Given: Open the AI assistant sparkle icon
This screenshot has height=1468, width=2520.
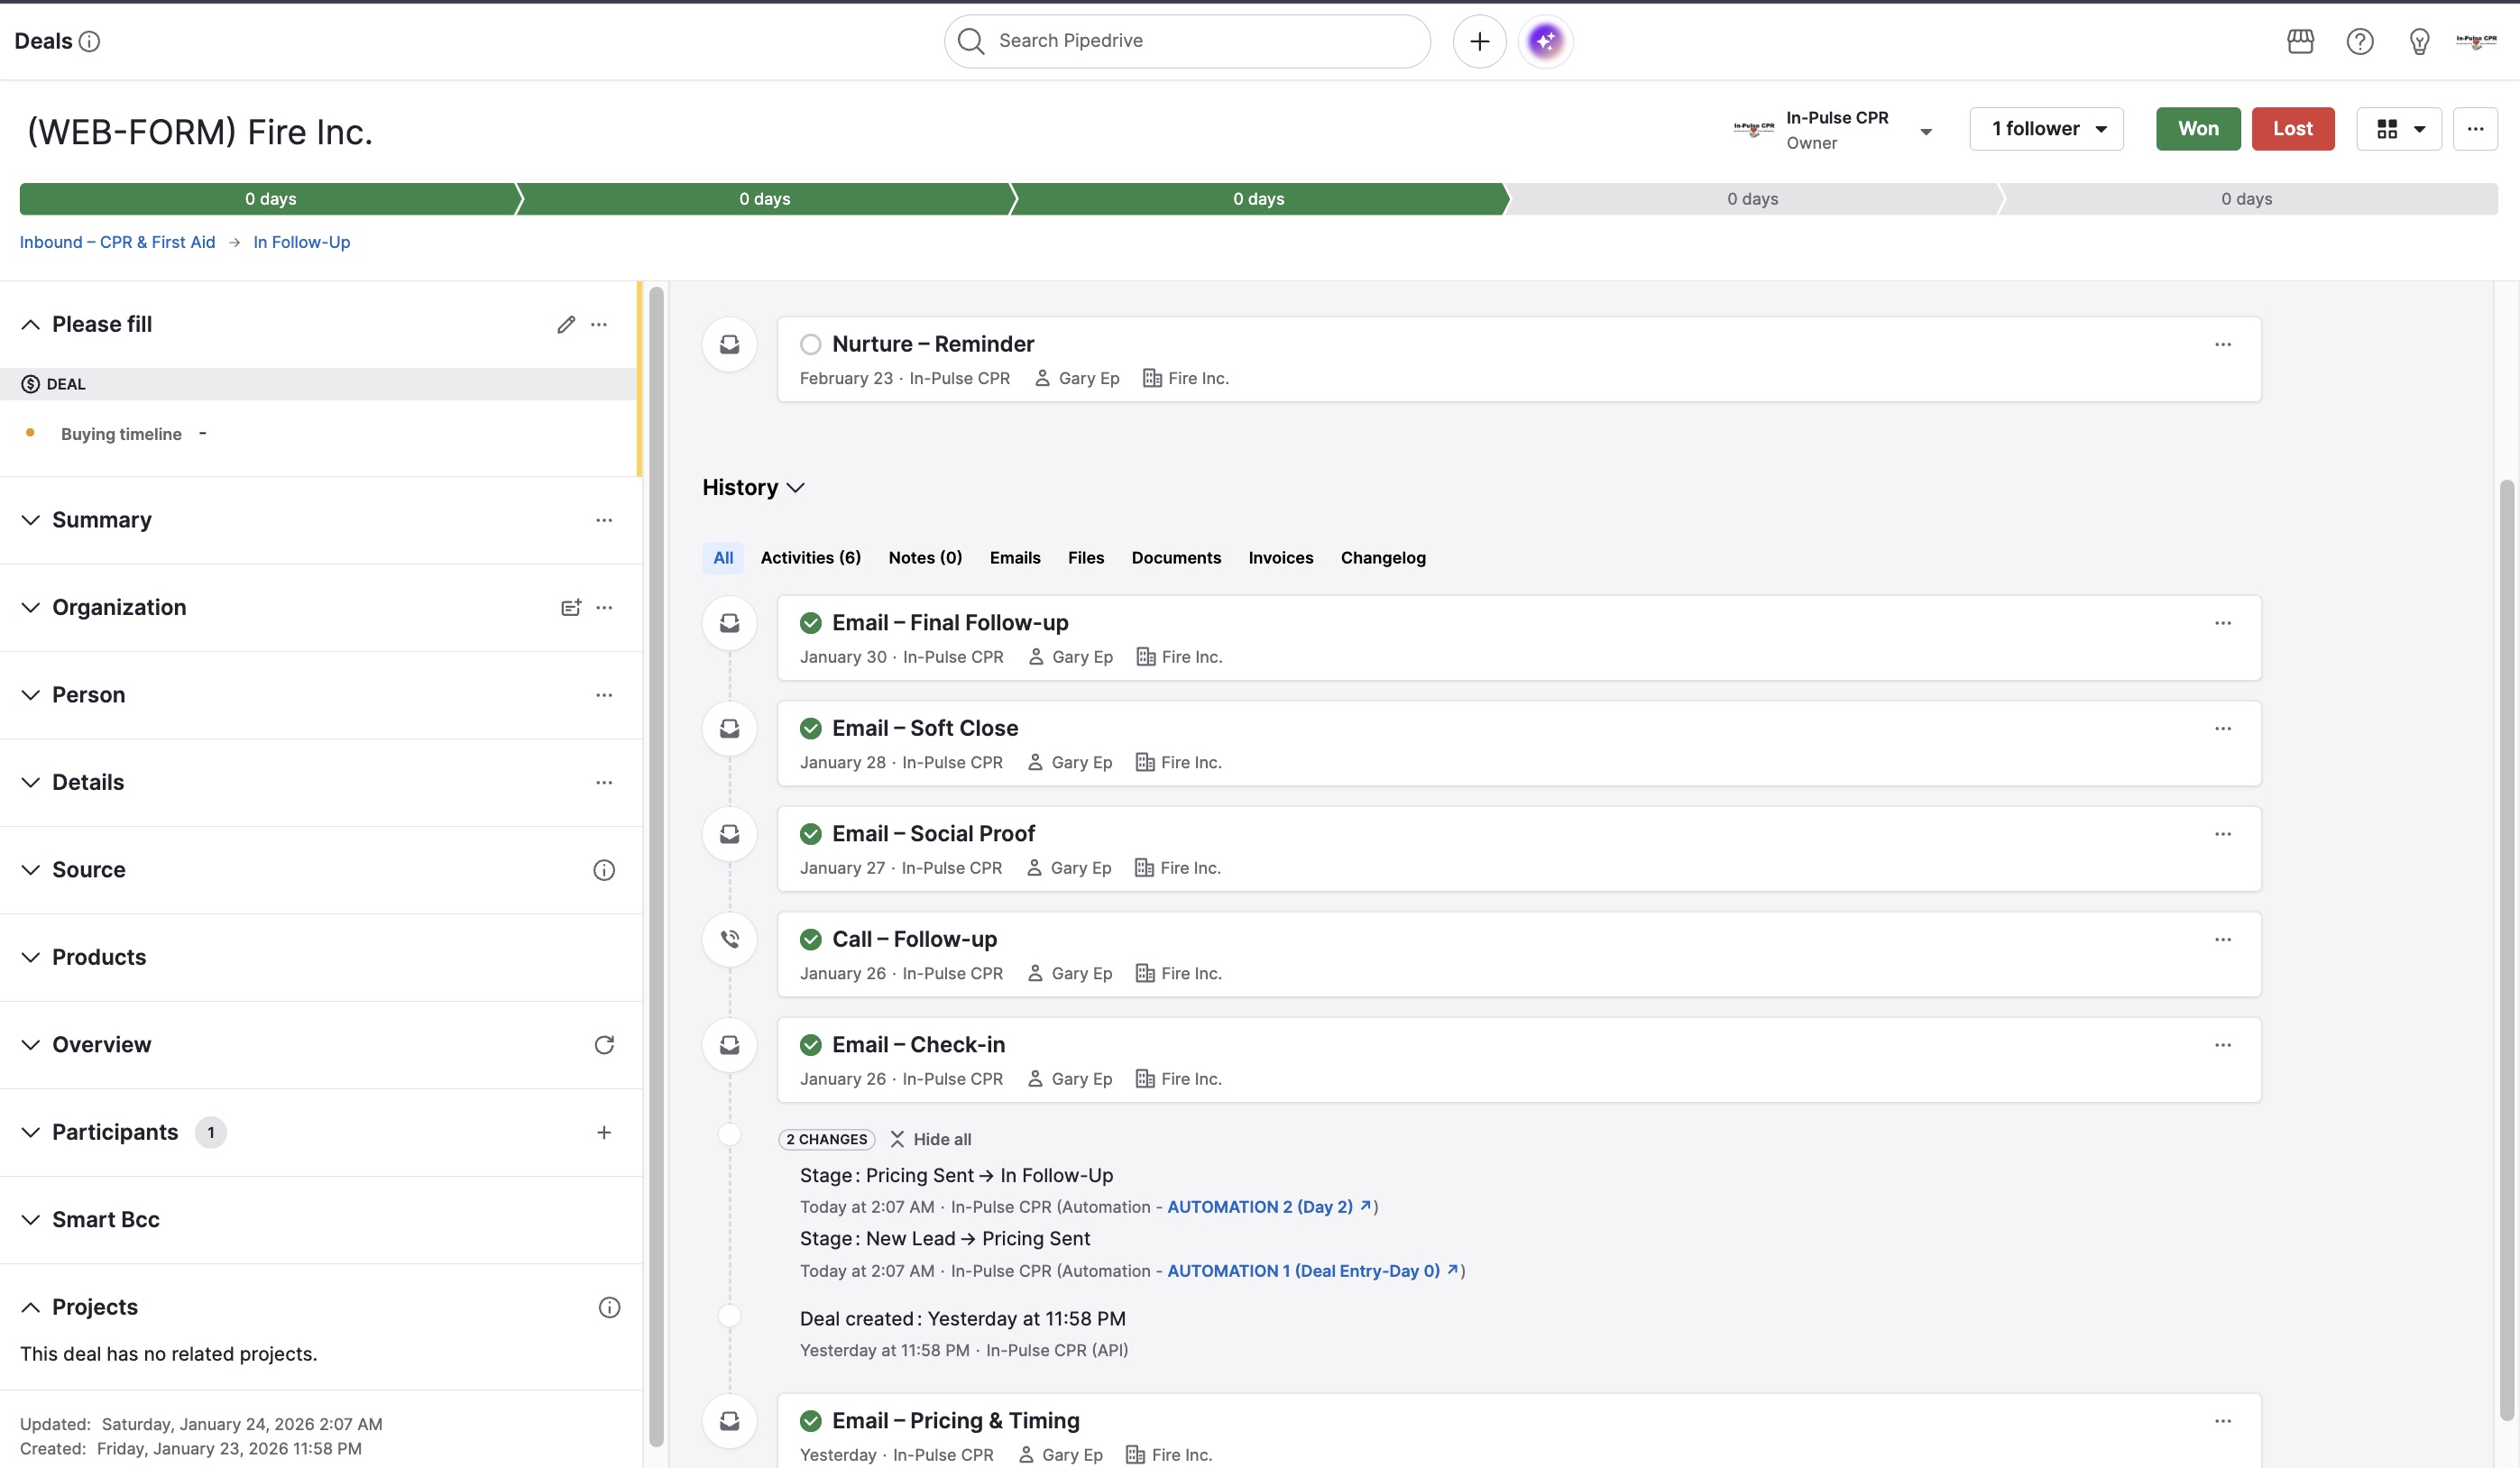Looking at the screenshot, I should coord(1545,41).
